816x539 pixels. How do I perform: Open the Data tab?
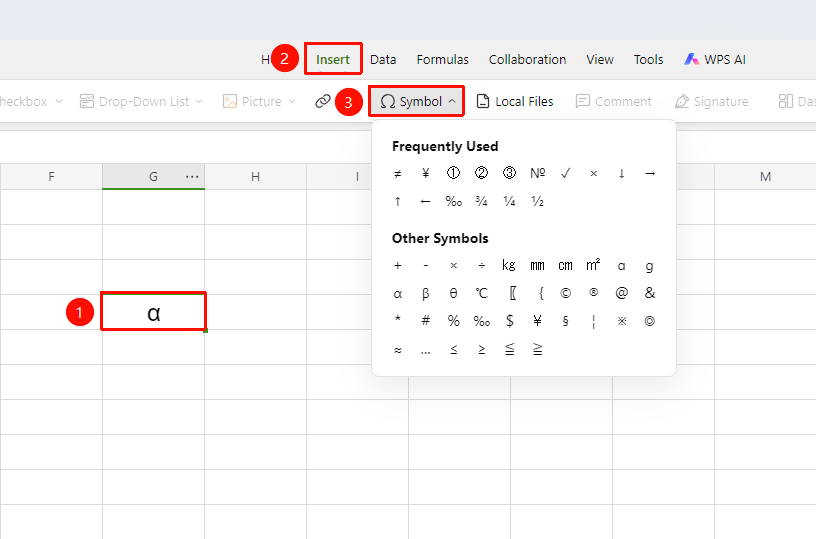[383, 59]
